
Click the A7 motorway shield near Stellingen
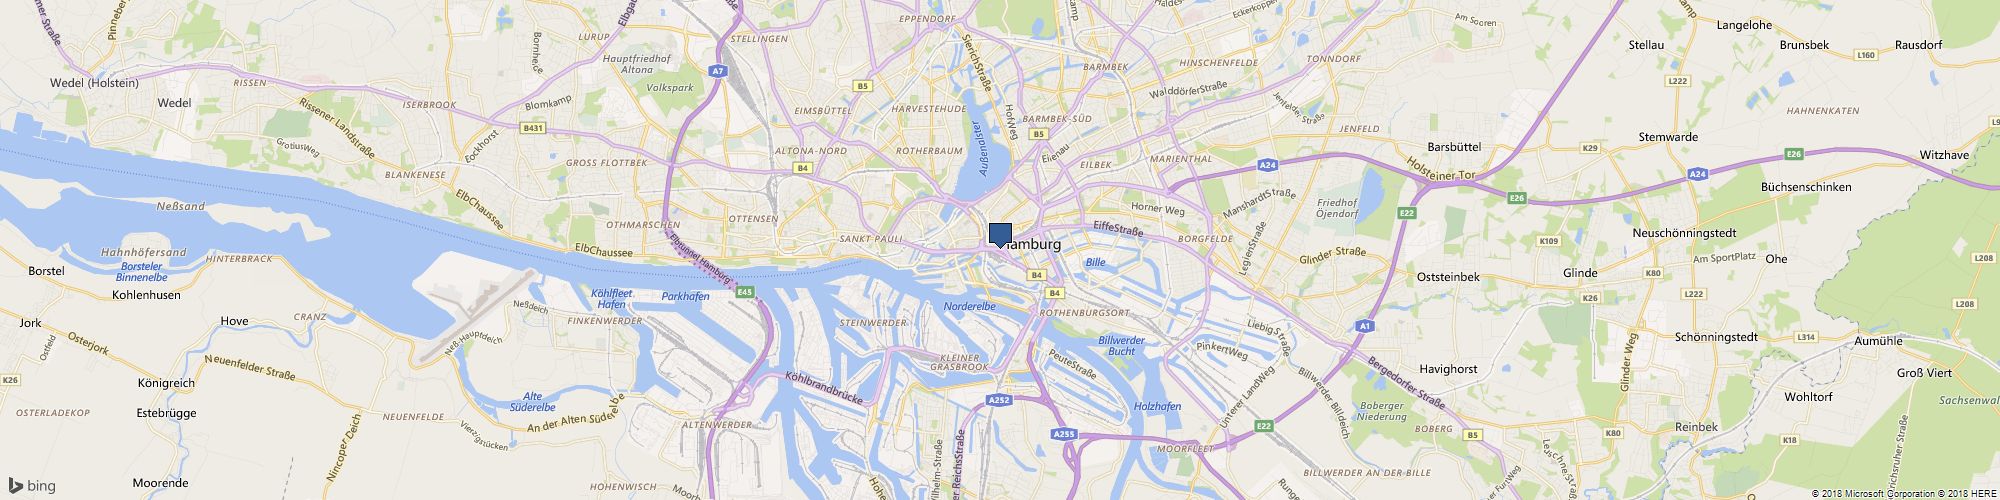coord(718,71)
